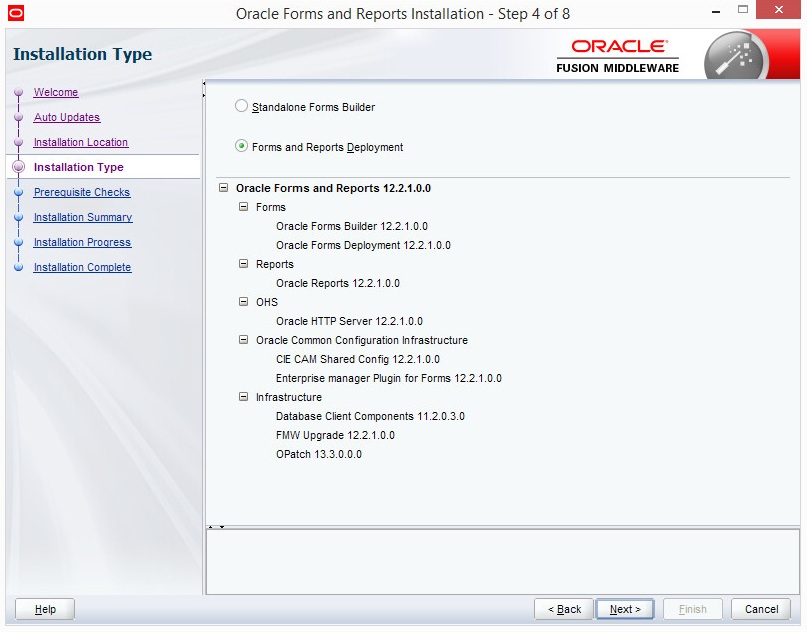Click the Oracle logo icon in title bar

click(16, 13)
